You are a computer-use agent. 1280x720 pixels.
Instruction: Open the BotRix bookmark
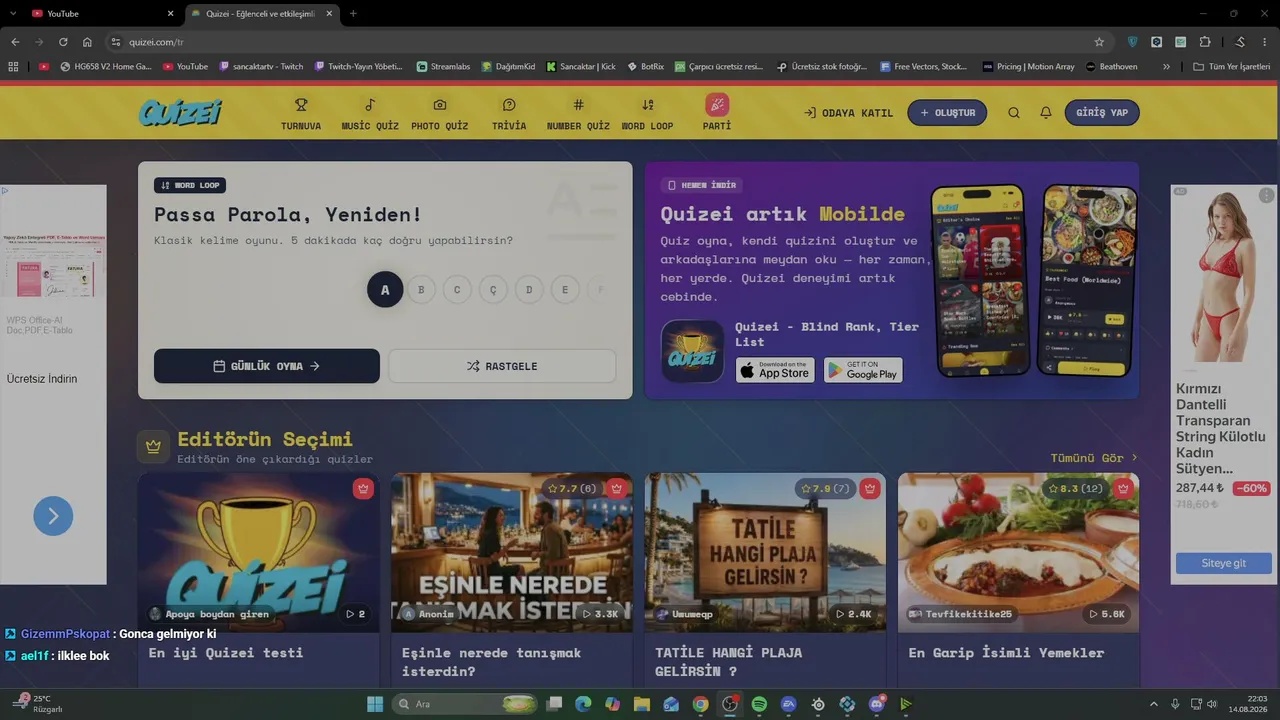point(645,67)
